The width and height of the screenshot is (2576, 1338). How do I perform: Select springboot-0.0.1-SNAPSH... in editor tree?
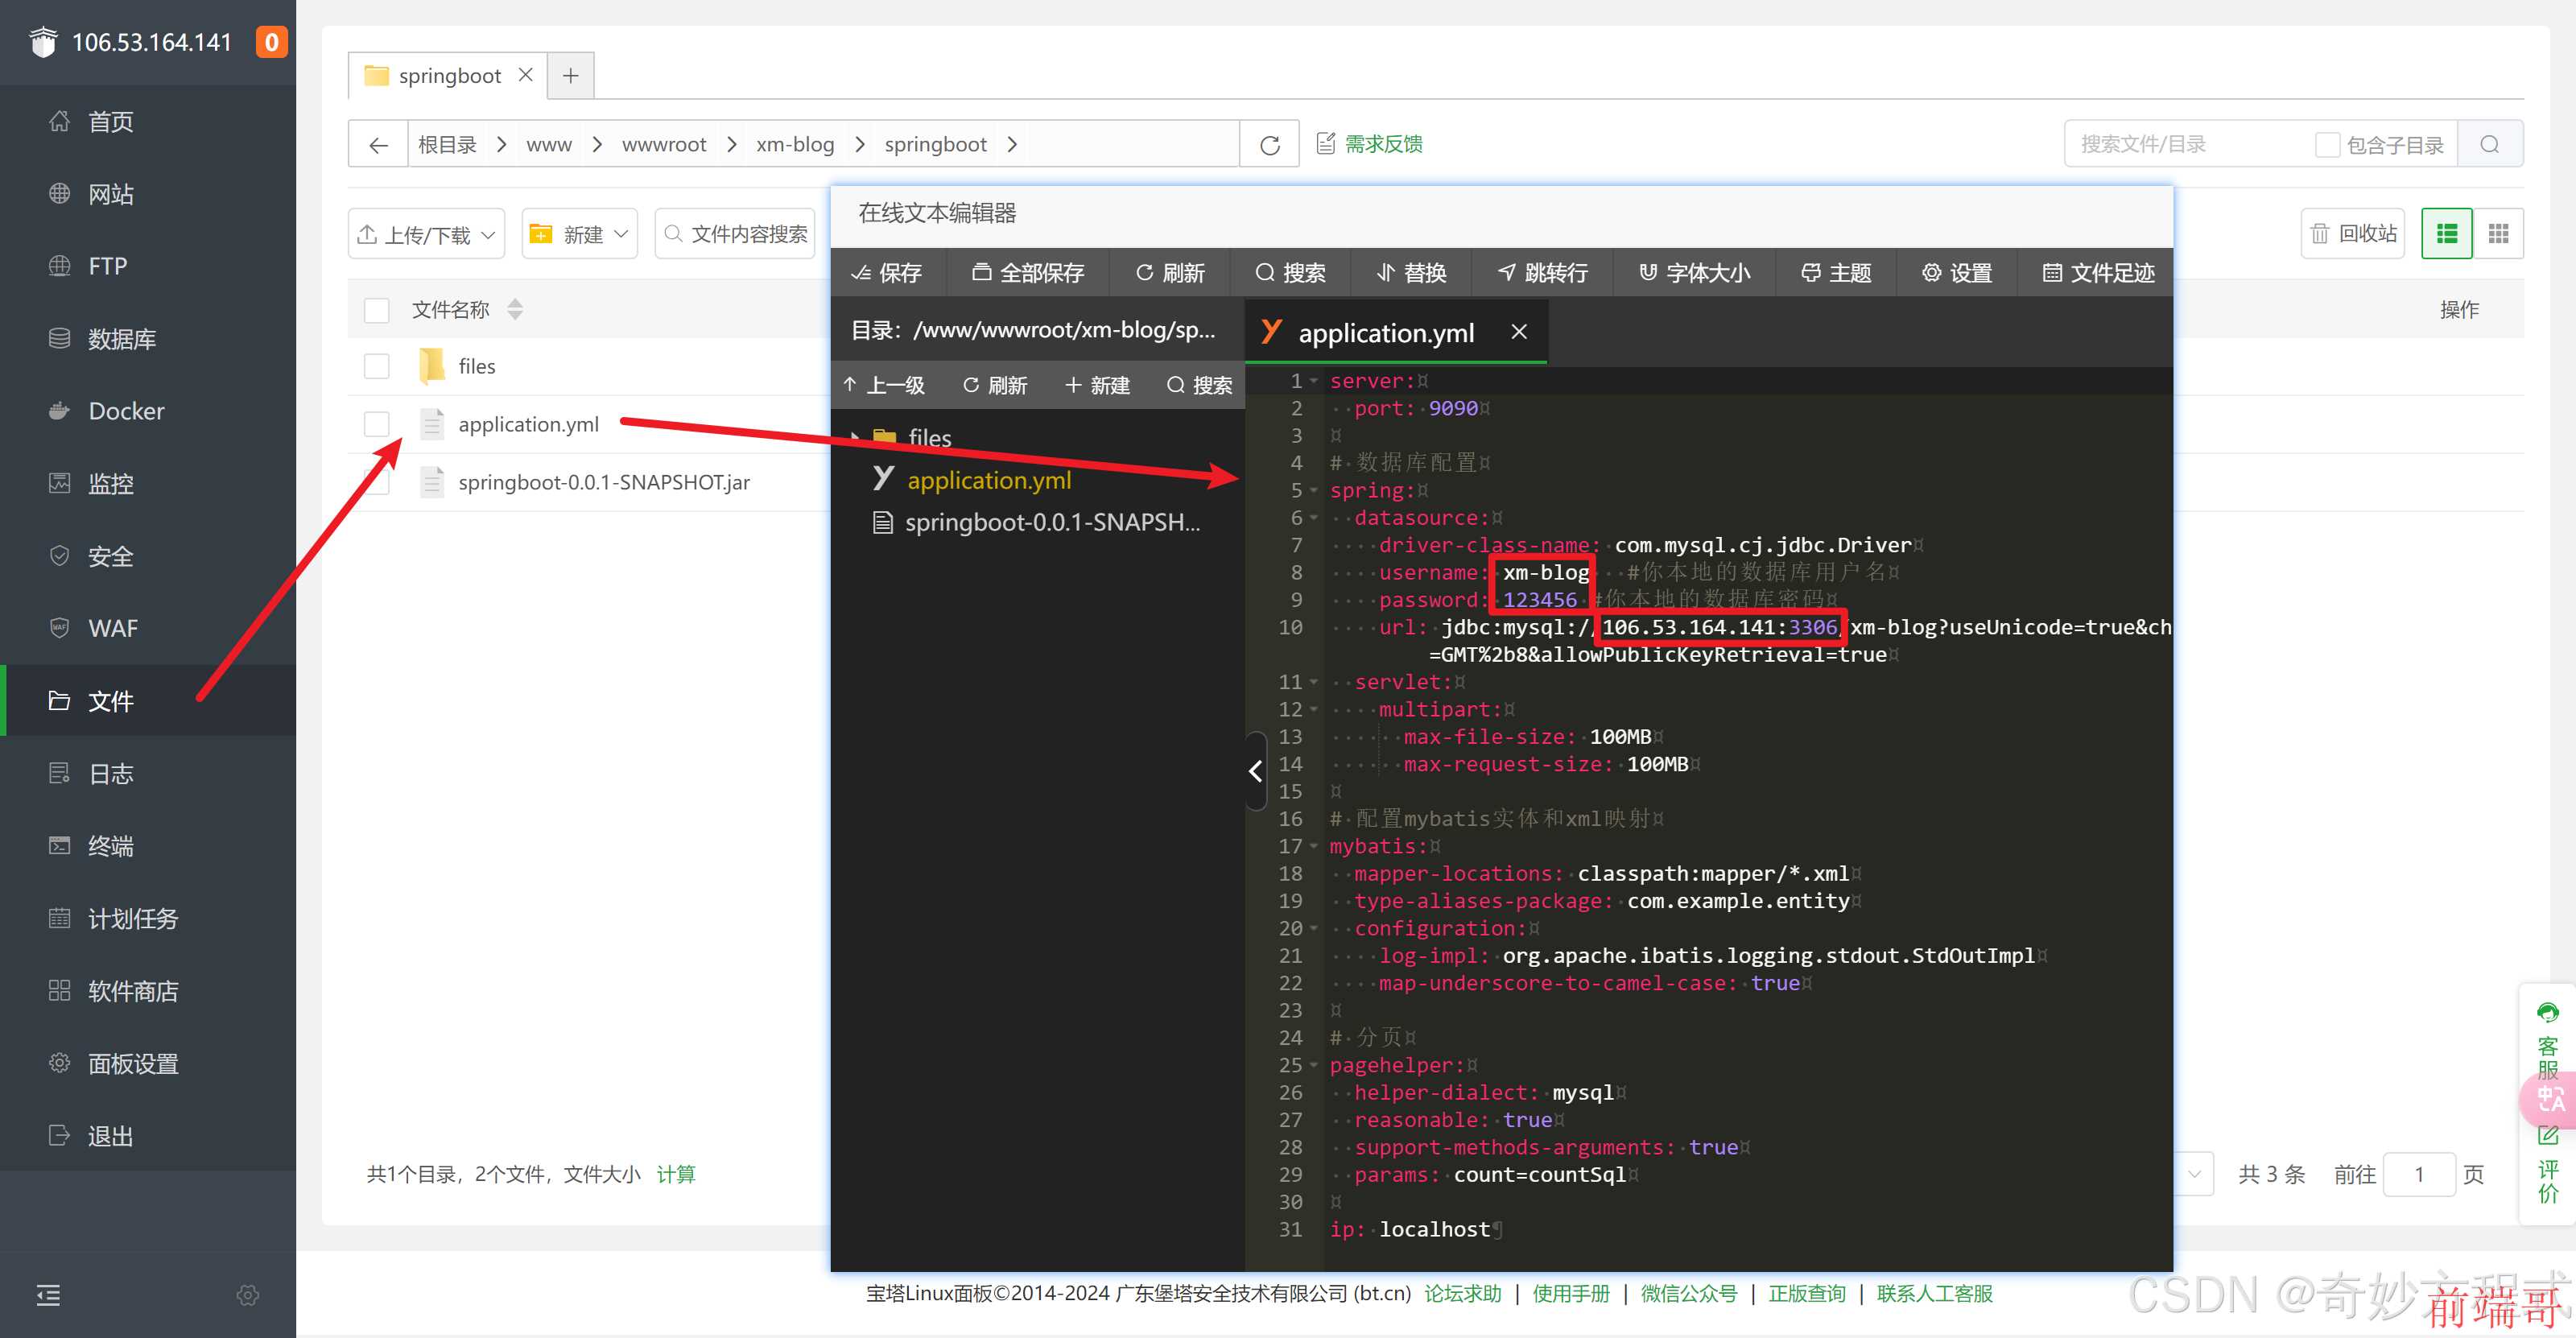pyautogui.click(x=1037, y=522)
